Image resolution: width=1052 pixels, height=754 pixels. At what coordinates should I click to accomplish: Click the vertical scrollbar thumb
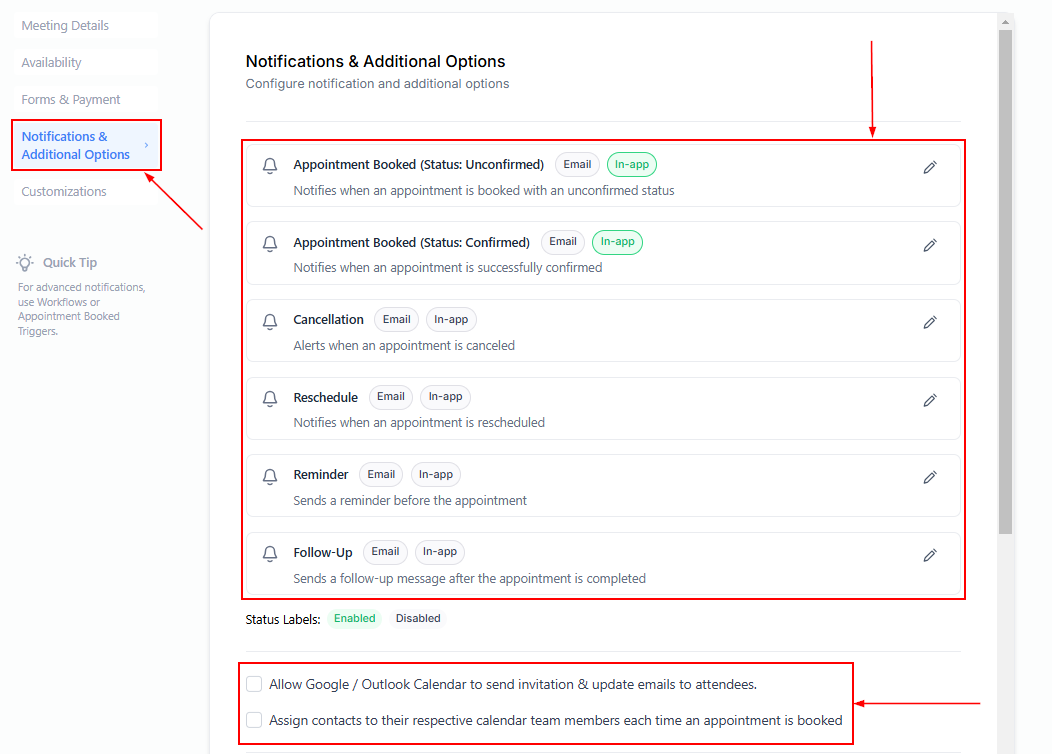[x=1005, y=280]
